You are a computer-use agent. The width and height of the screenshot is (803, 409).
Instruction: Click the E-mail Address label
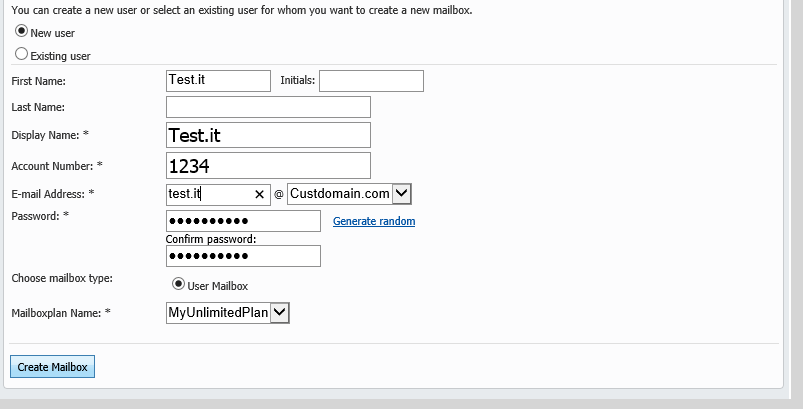[53, 194]
